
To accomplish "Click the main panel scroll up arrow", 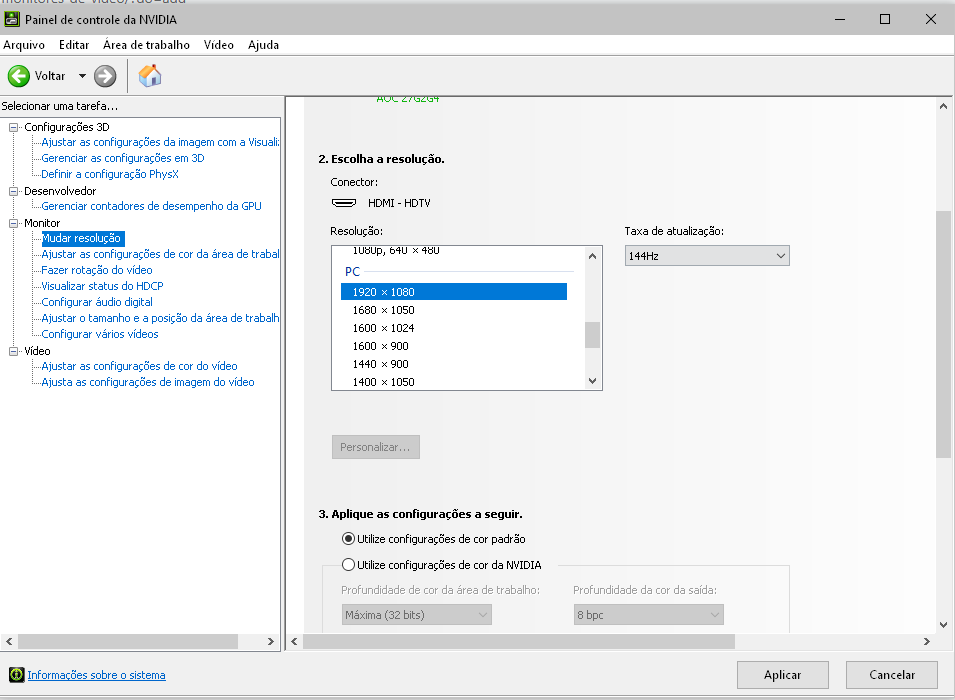I will tap(943, 106).
